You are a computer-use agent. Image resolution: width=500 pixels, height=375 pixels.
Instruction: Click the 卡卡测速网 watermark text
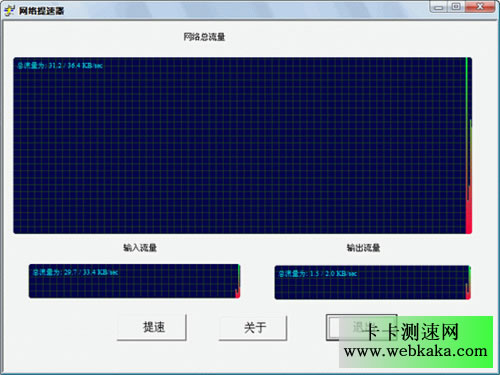(x=412, y=332)
